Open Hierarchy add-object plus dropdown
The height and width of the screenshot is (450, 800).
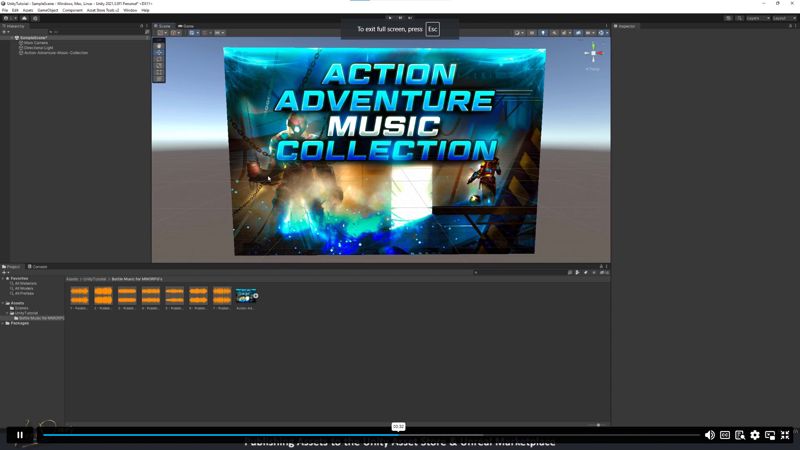[6, 32]
